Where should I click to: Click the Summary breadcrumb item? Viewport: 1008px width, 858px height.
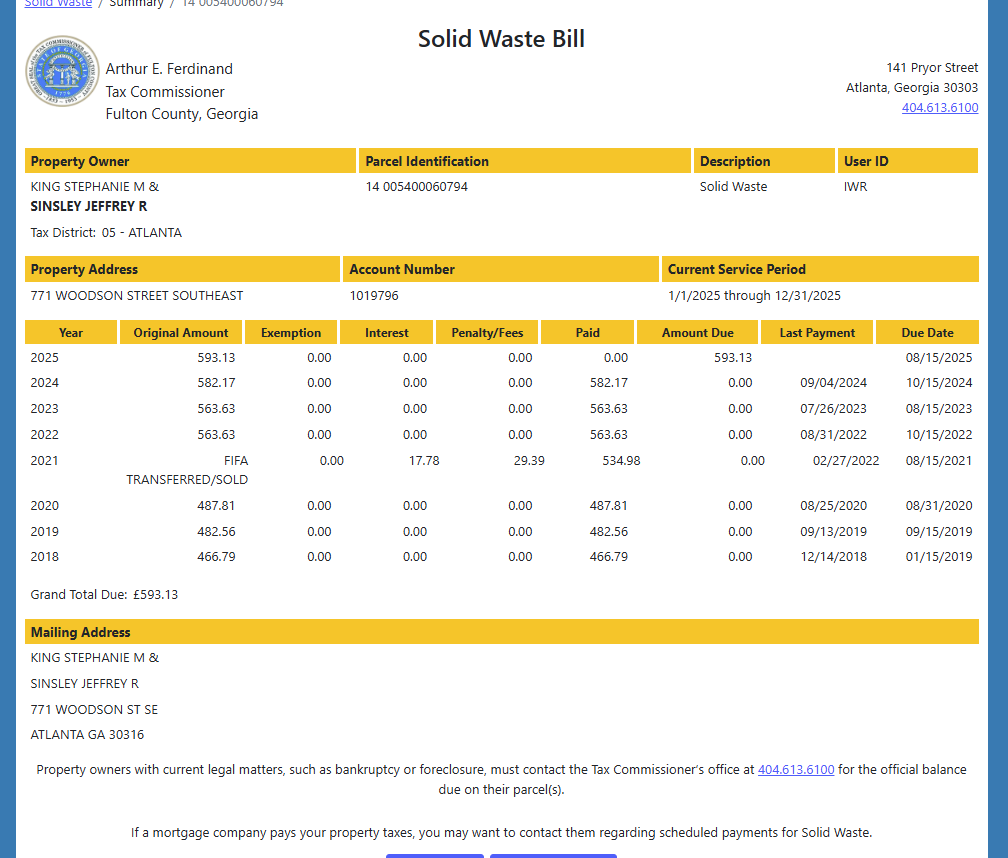pos(136,4)
